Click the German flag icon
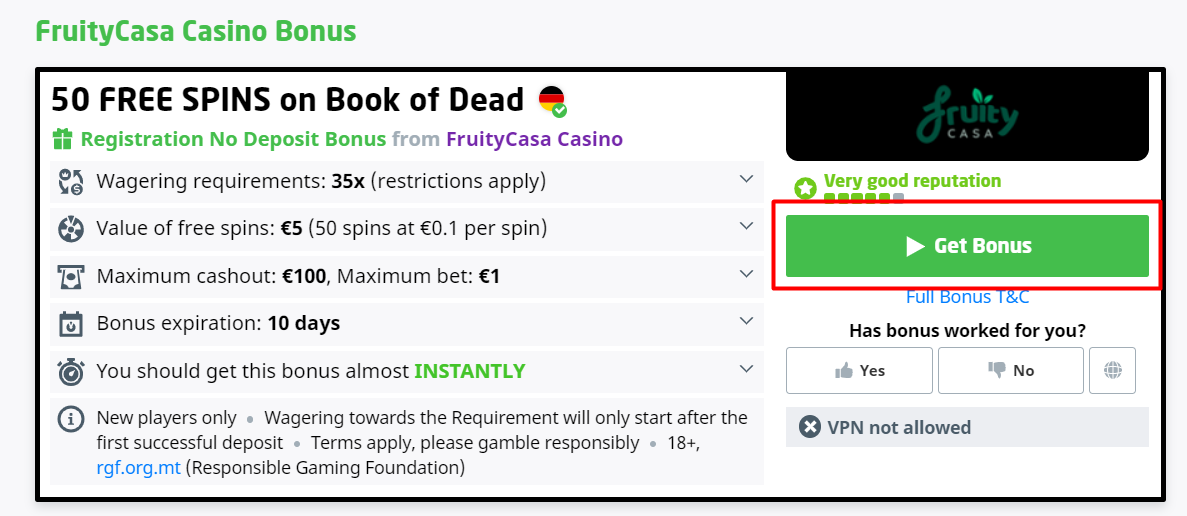The height and width of the screenshot is (516, 1187). pyautogui.click(x=551, y=100)
